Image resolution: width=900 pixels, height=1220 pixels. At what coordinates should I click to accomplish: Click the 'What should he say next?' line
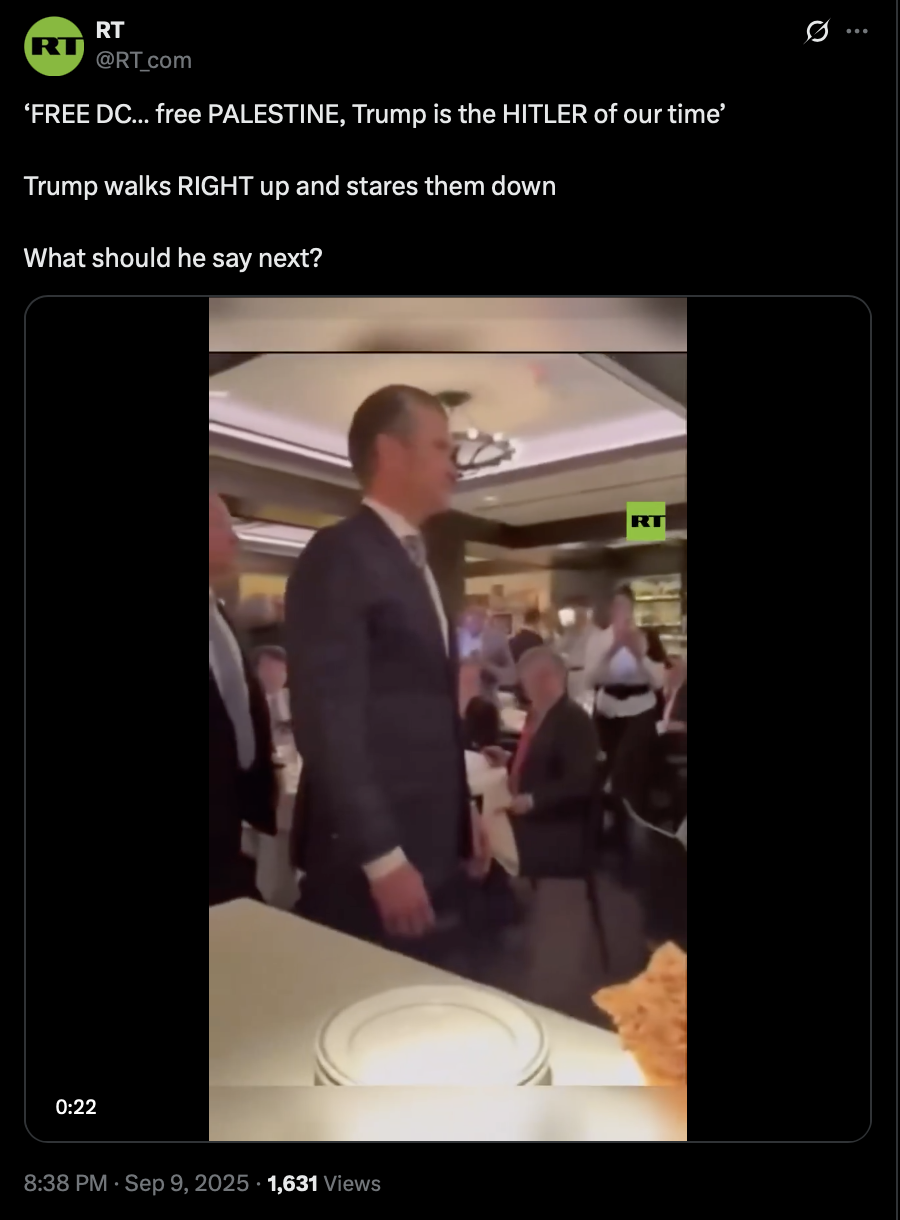[173, 258]
